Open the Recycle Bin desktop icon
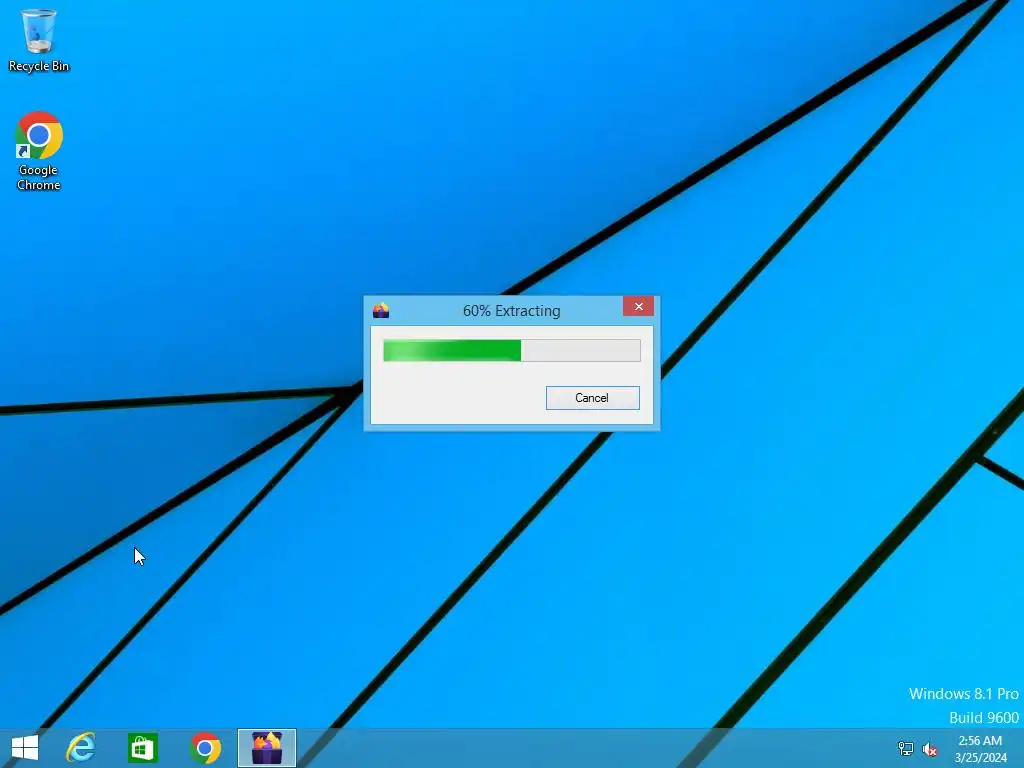This screenshot has width=1024, height=768. pos(39,39)
